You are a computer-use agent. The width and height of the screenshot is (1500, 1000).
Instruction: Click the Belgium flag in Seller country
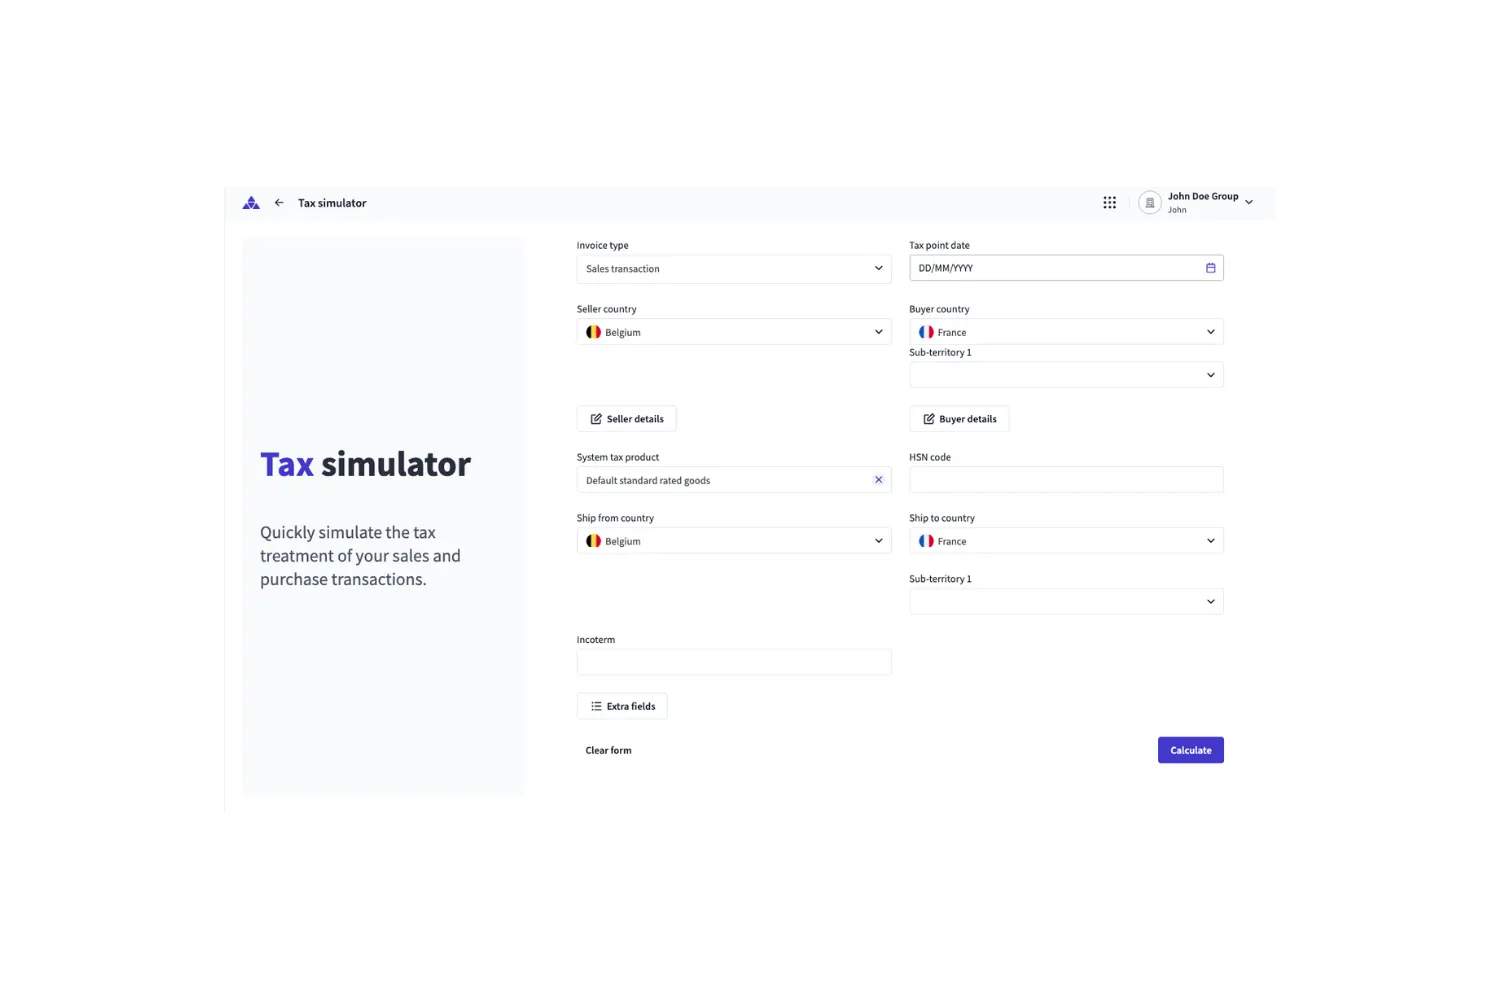point(593,332)
